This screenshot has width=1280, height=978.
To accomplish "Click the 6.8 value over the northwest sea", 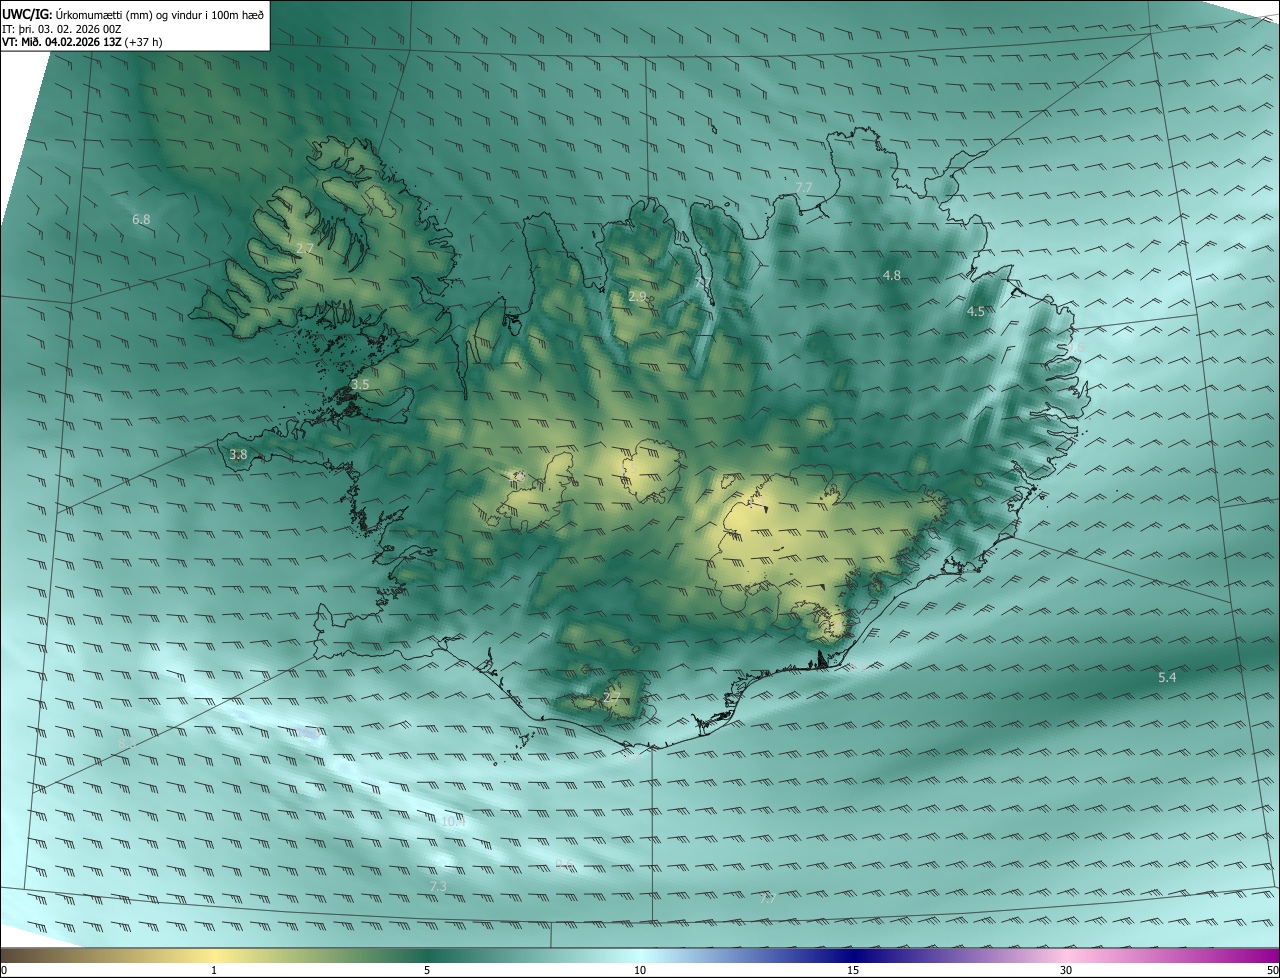I will pos(141,219).
